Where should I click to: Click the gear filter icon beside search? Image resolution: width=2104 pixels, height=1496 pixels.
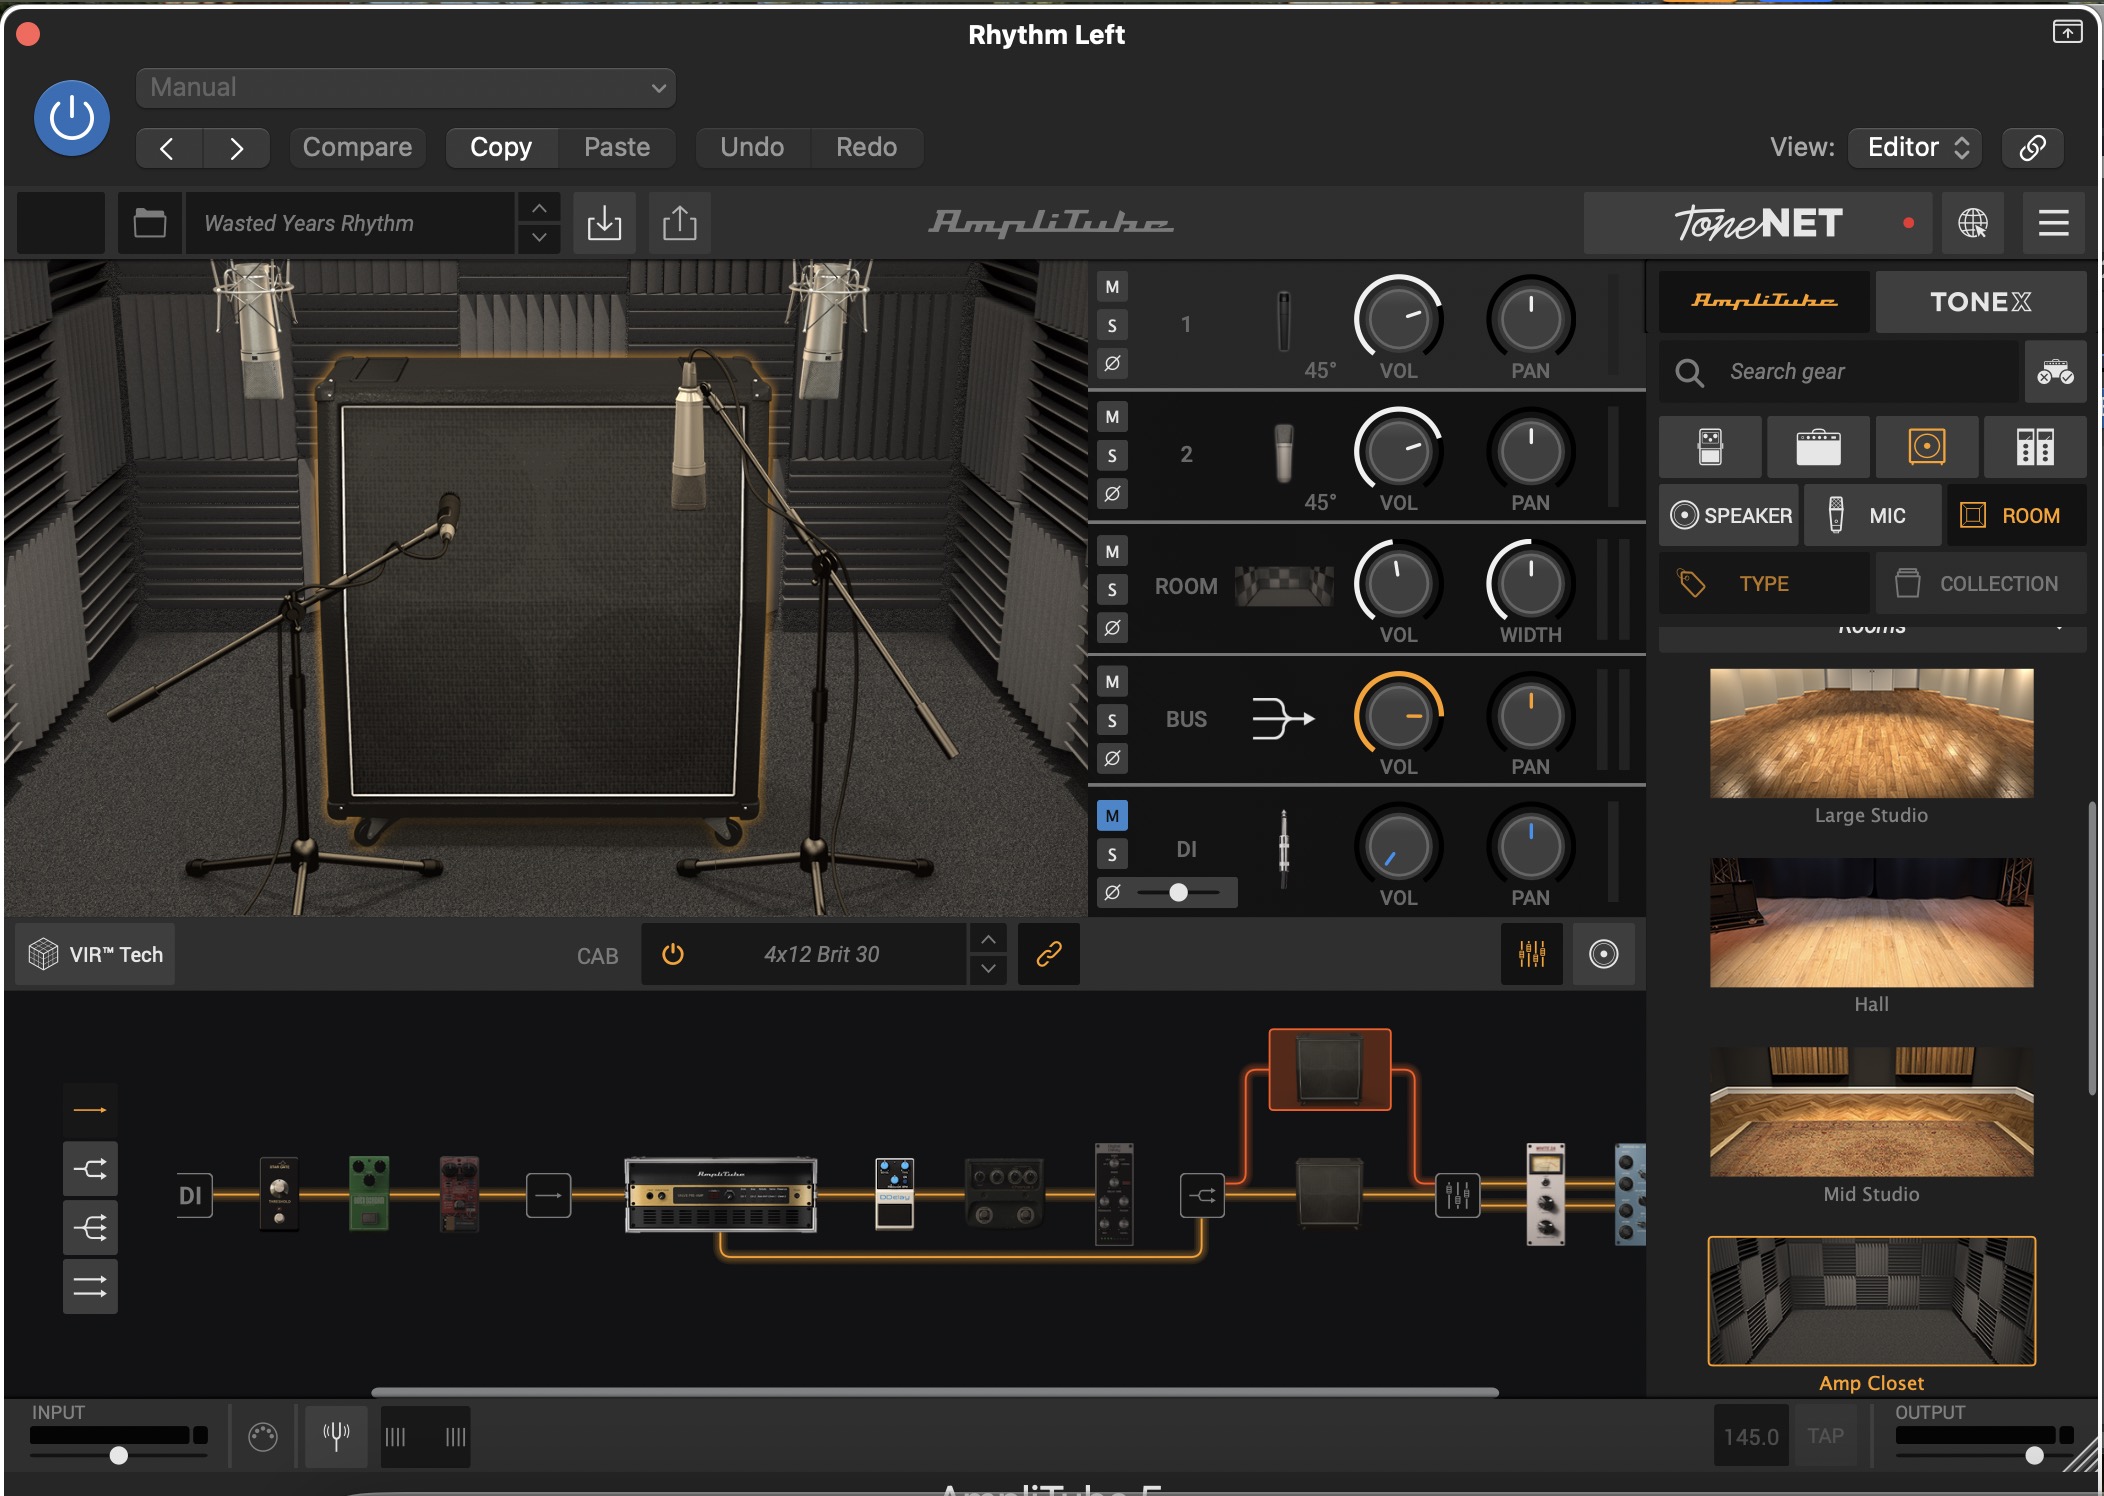(2056, 372)
